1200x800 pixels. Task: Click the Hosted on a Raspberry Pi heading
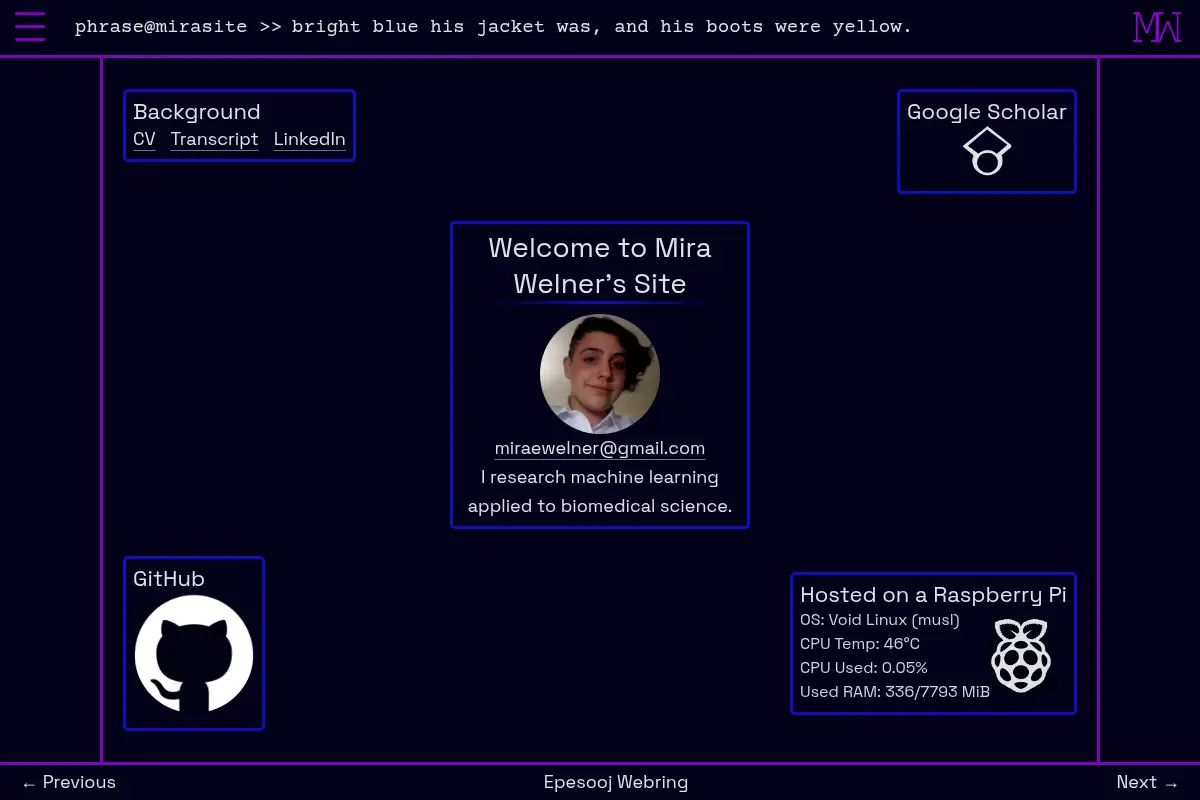[933, 595]
